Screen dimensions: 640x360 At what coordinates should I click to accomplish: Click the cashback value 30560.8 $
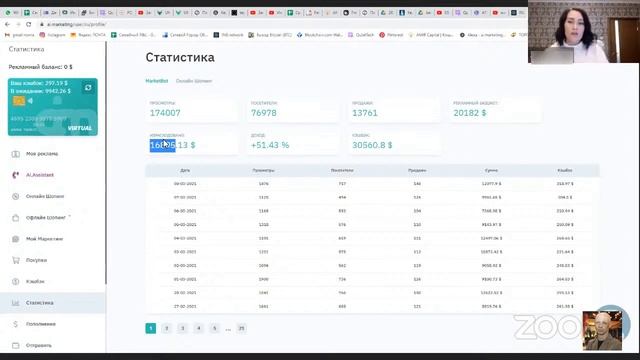pyautogui.click(x=372, y=145)
